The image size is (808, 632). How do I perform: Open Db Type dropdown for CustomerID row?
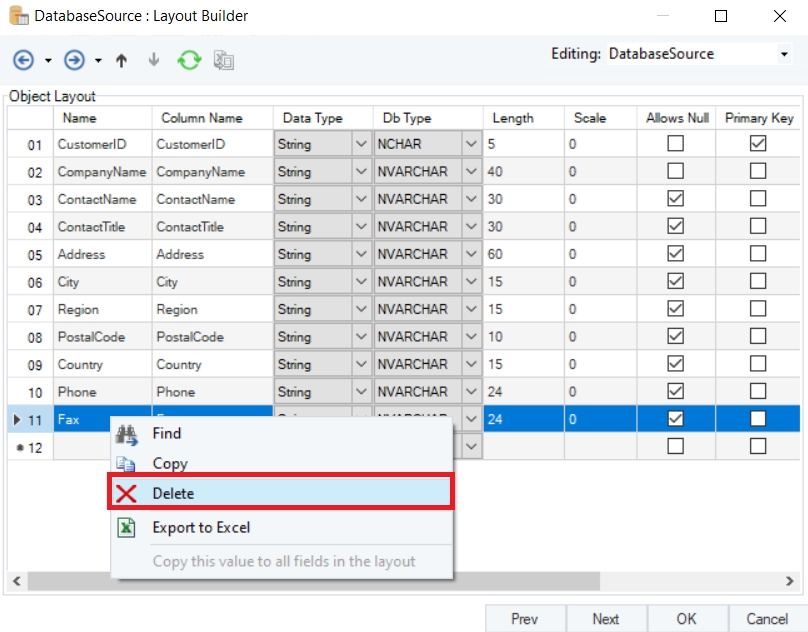471,144
